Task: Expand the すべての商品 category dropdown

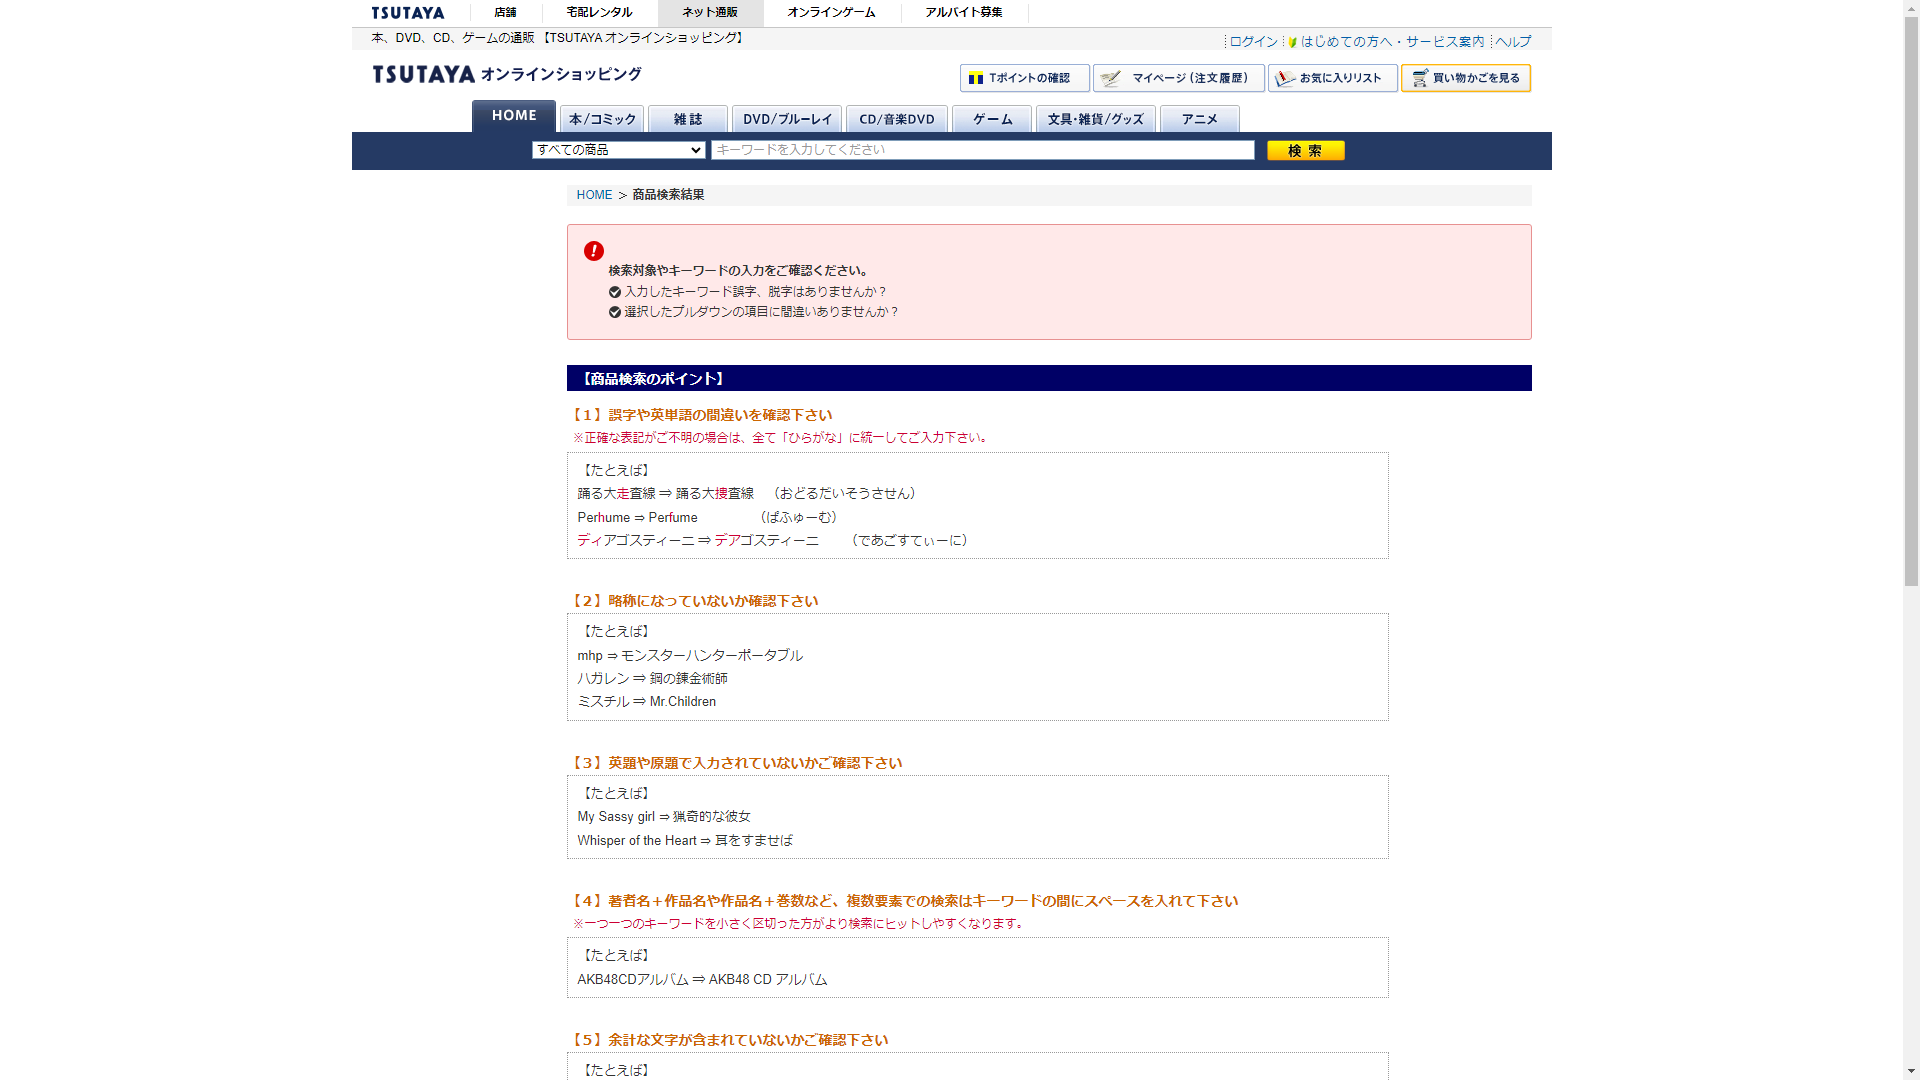Action: pyautogui.click(x=619, y=150)
